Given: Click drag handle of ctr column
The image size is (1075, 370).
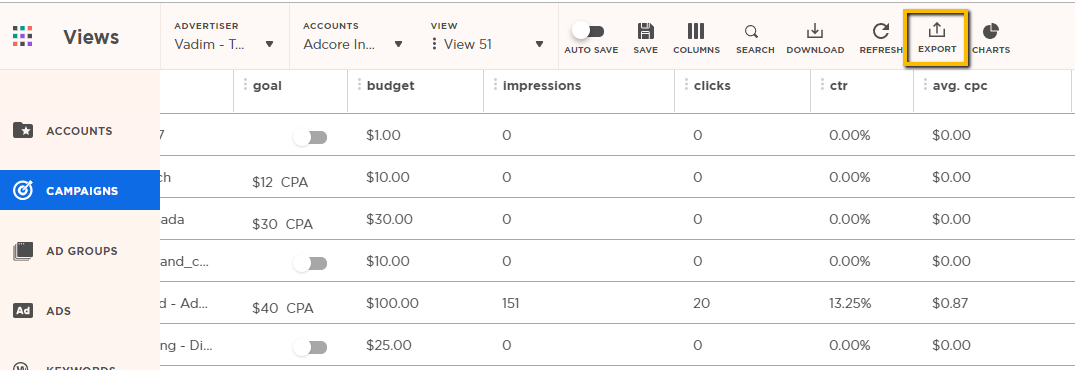Looking at the screenshot, I should pyautogui.click(x=822, y=85).
